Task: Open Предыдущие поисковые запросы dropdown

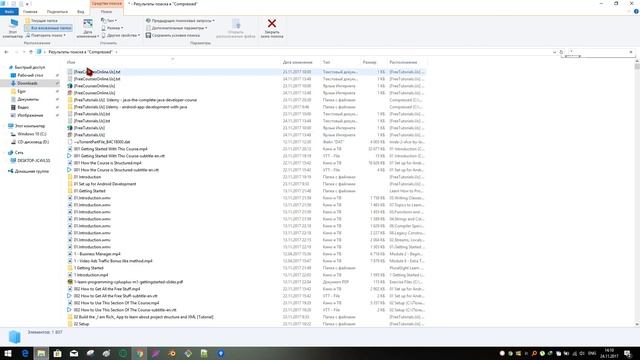Action: [180, 20]
